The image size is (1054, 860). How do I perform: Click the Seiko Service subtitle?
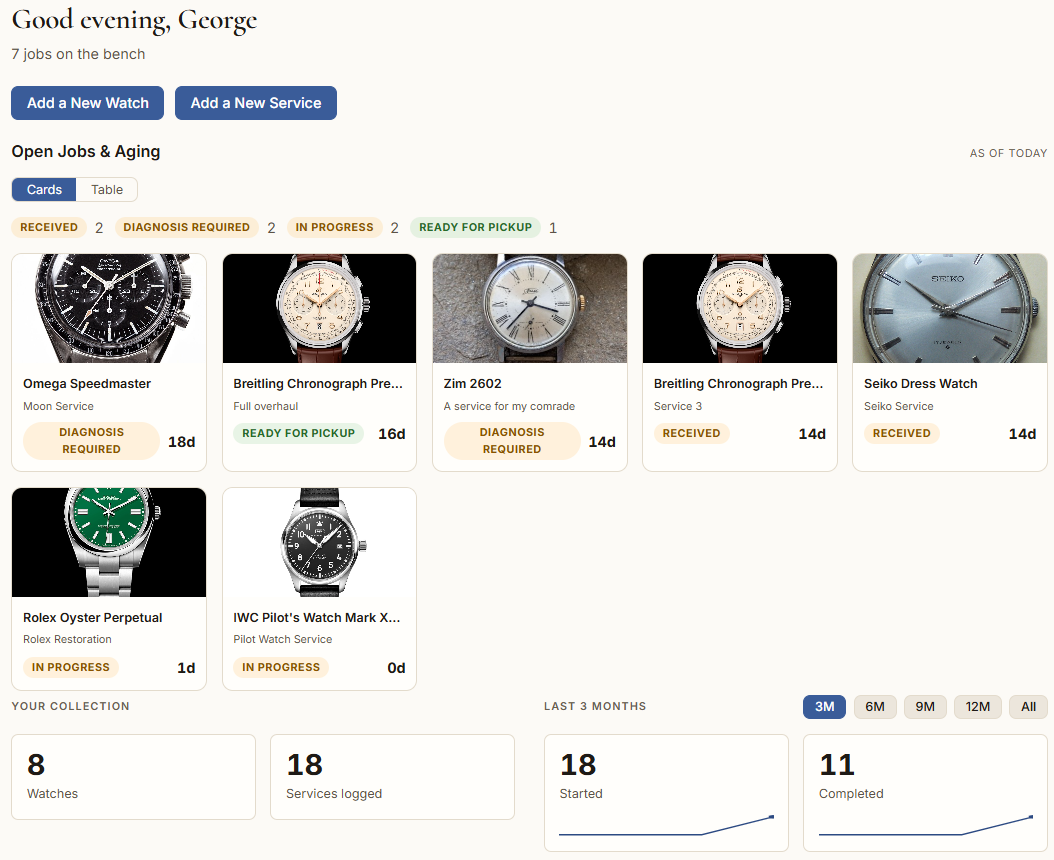[x=899, y=406]
